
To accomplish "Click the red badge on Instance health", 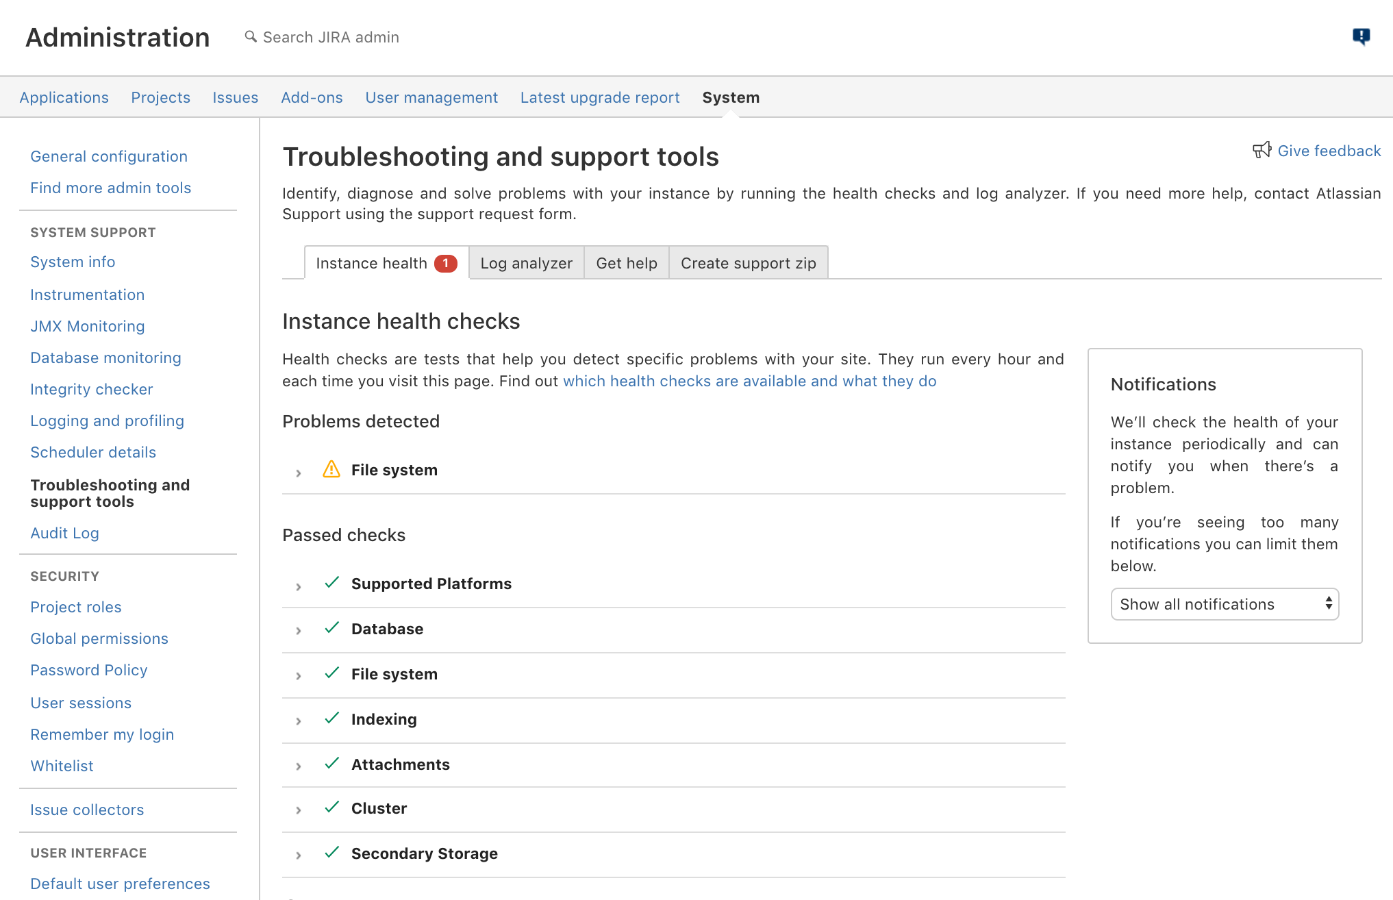I will [445, 263].
